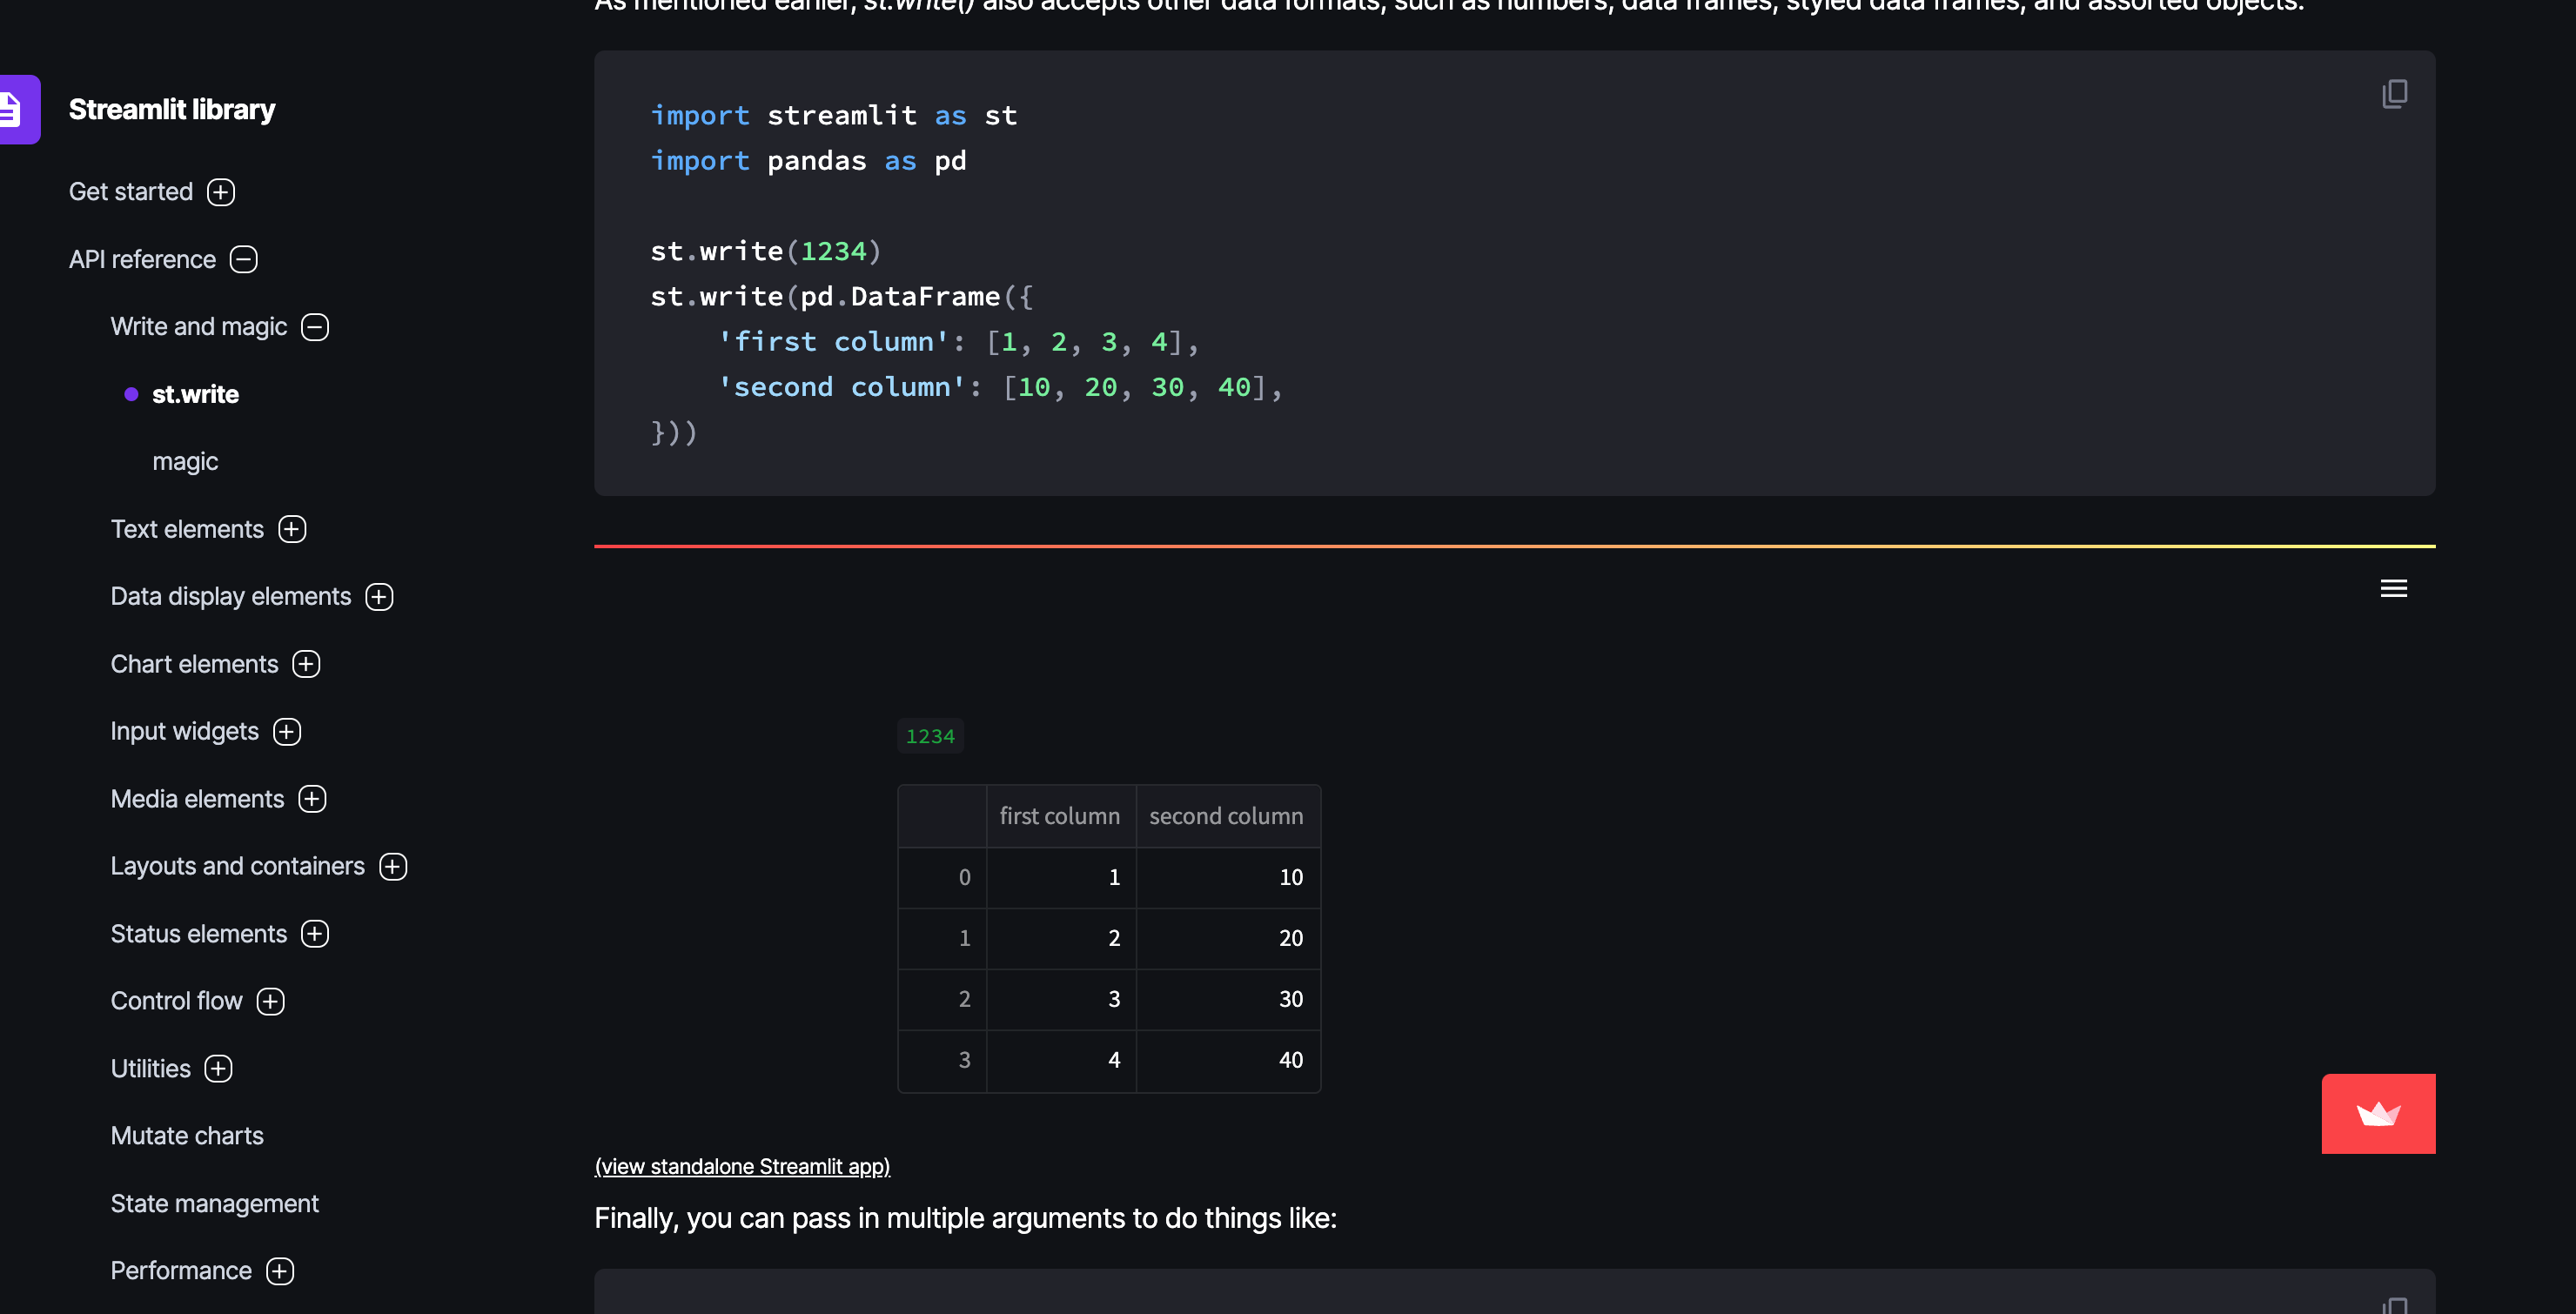2576x1314 pixels.
Task: Collapse the API reference section
Action: [x=244, y=259]
